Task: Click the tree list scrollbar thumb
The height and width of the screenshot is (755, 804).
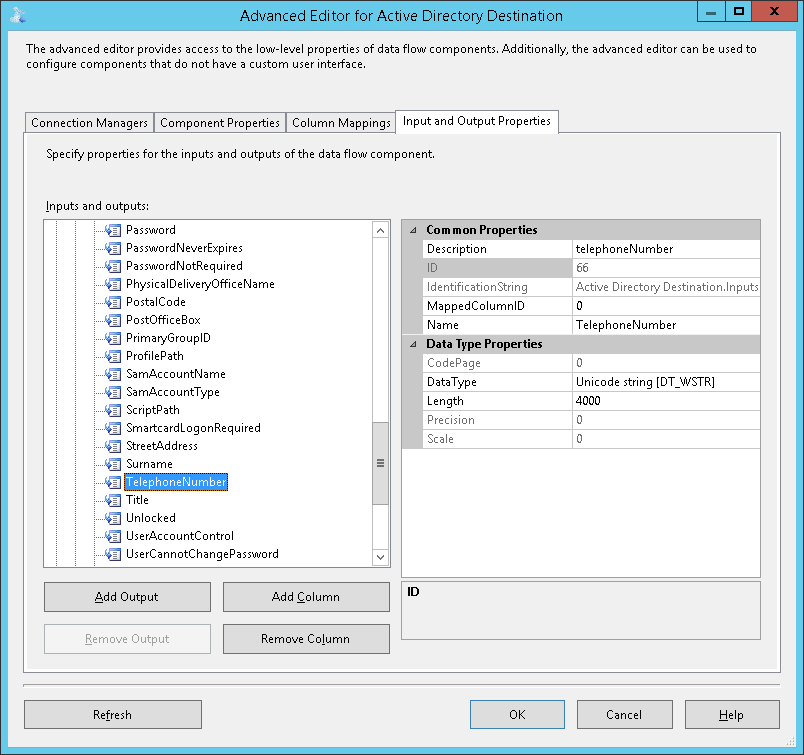Action: coord(380,463)
